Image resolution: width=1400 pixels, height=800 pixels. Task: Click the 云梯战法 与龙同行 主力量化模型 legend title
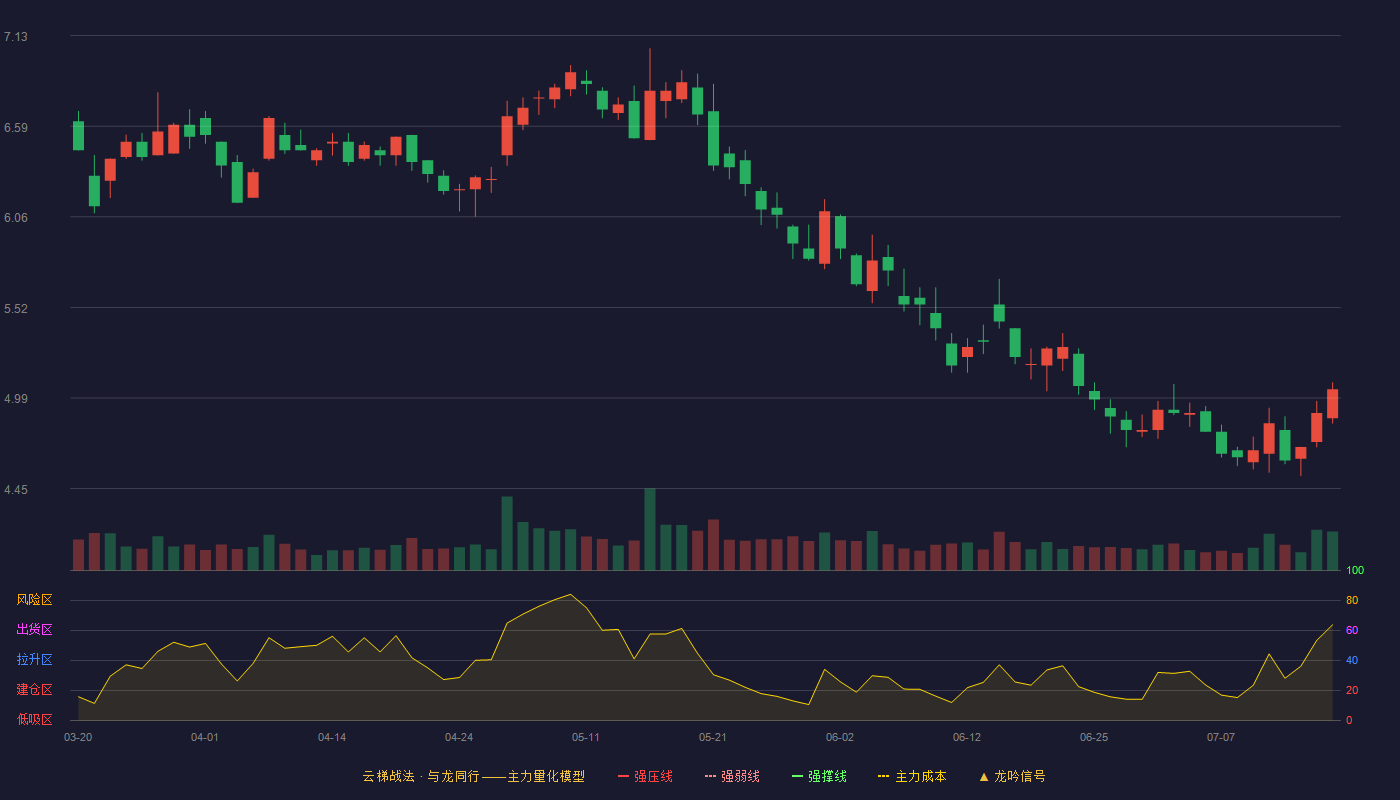click(473, 776)
